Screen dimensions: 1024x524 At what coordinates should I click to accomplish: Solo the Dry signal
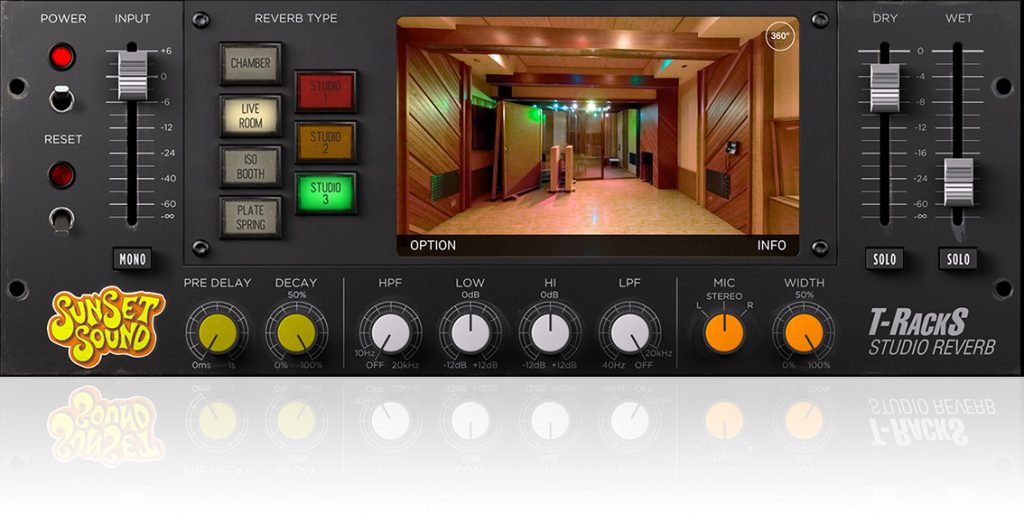click(884, 259)
